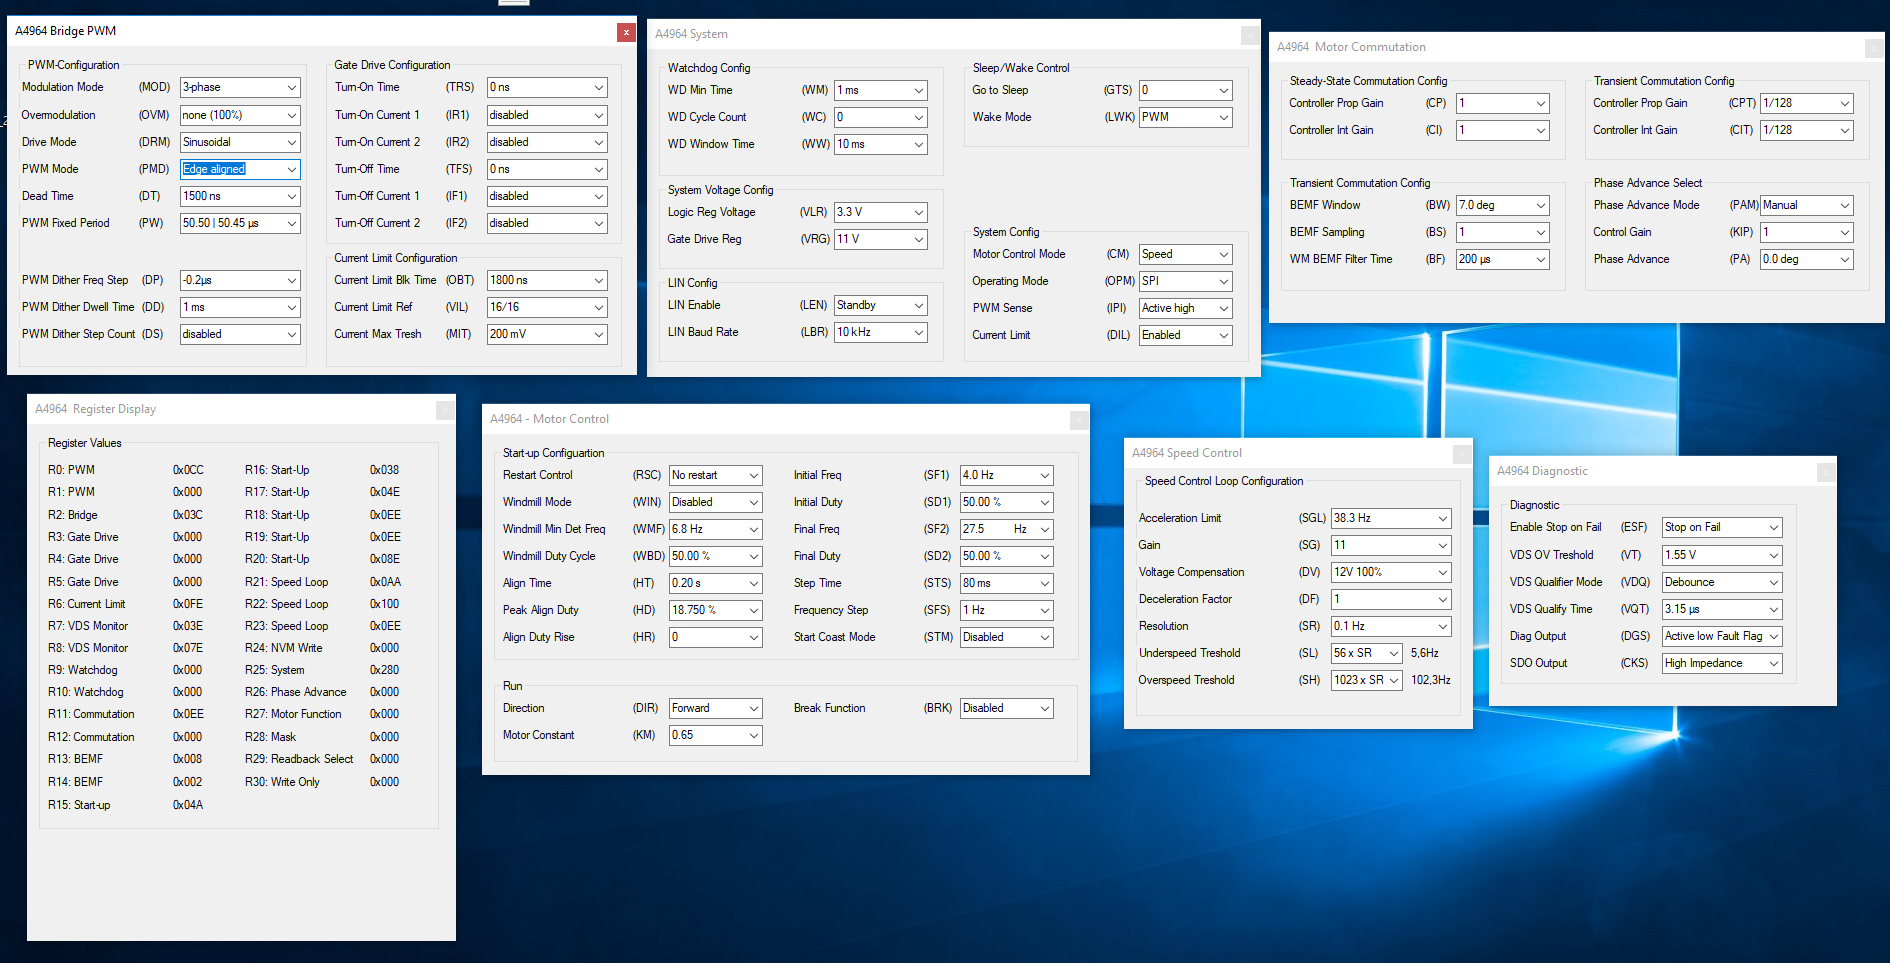
Task: Open the Direction Forward dropdown
Action: (x=716, y=708)
